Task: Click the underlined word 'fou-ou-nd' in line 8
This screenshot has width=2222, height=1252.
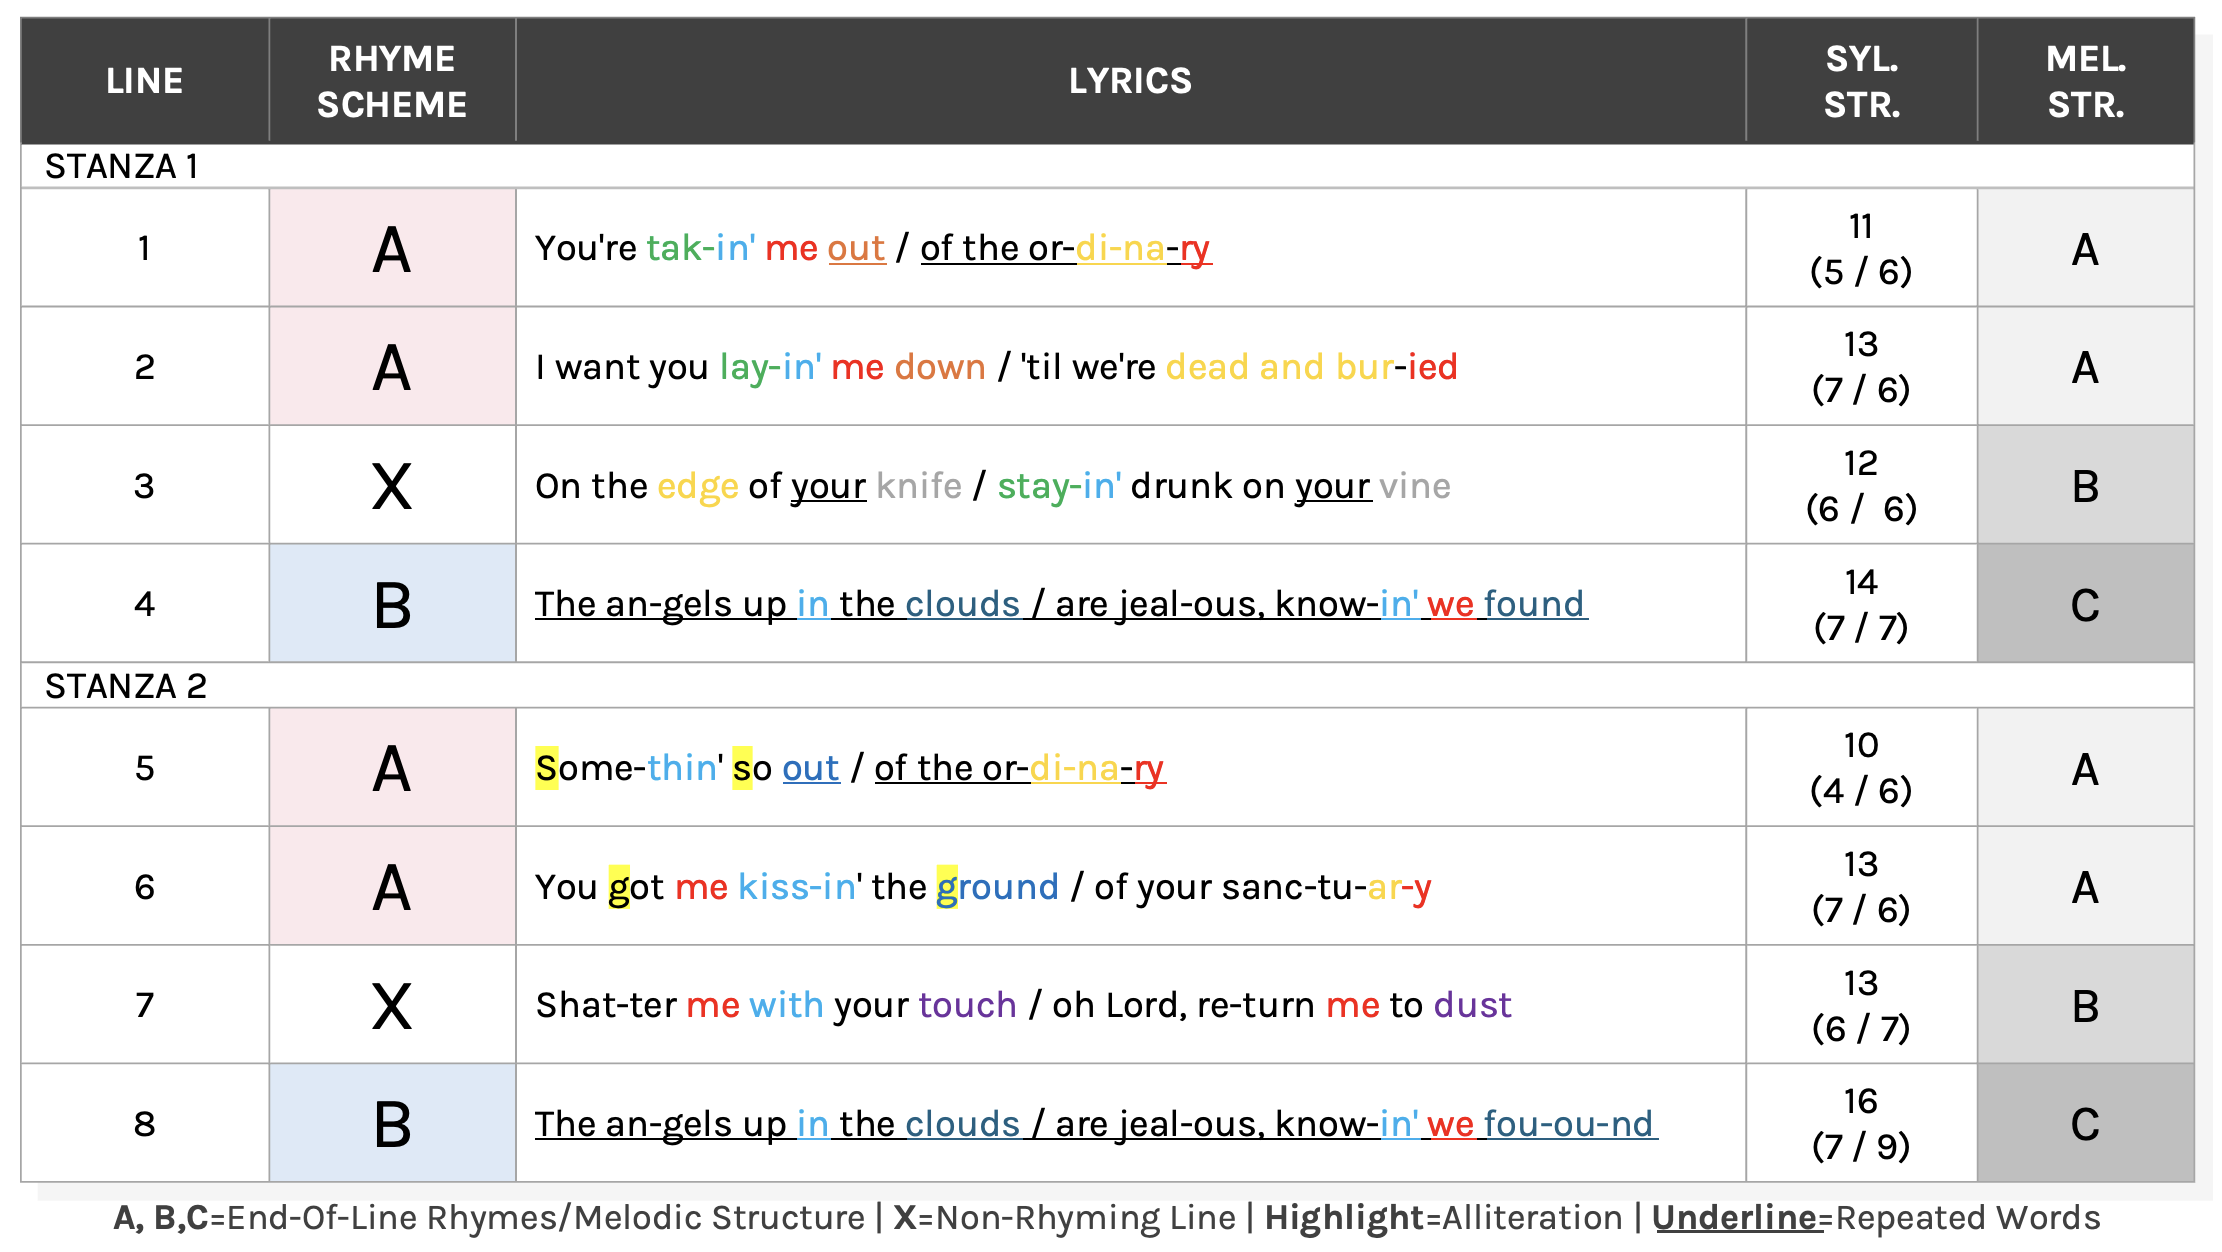Action: [x=1569, y=1124]
